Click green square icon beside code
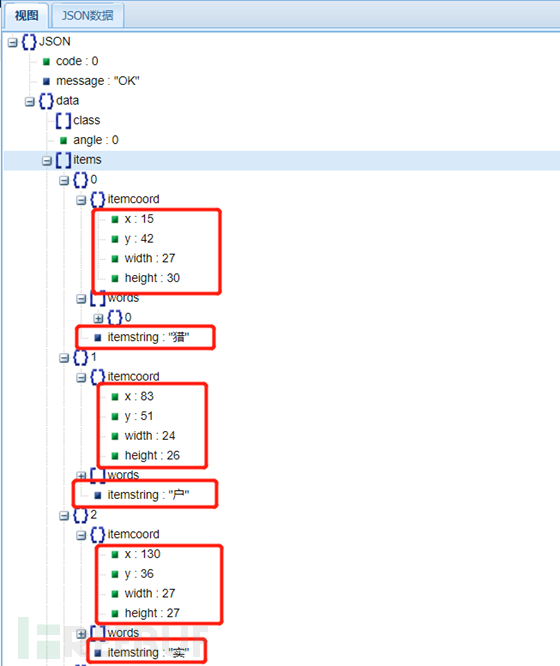Image resolution: width=560 pixels, height=666 pixels. click(x=47, y=62)
